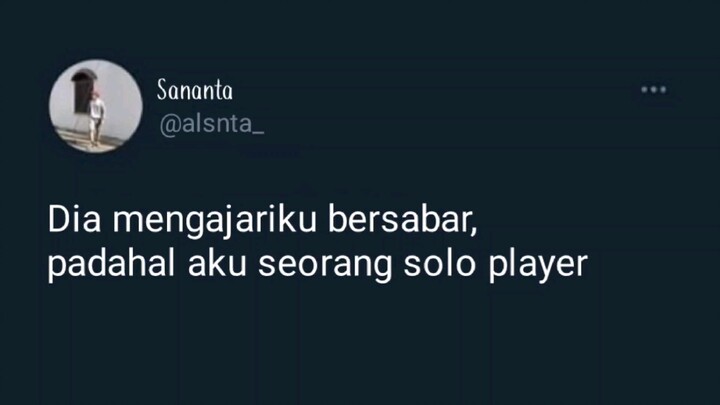The image size is (720, 405).
Task: Click the "@" symbol in the handle
Action: tap(169, 125)
